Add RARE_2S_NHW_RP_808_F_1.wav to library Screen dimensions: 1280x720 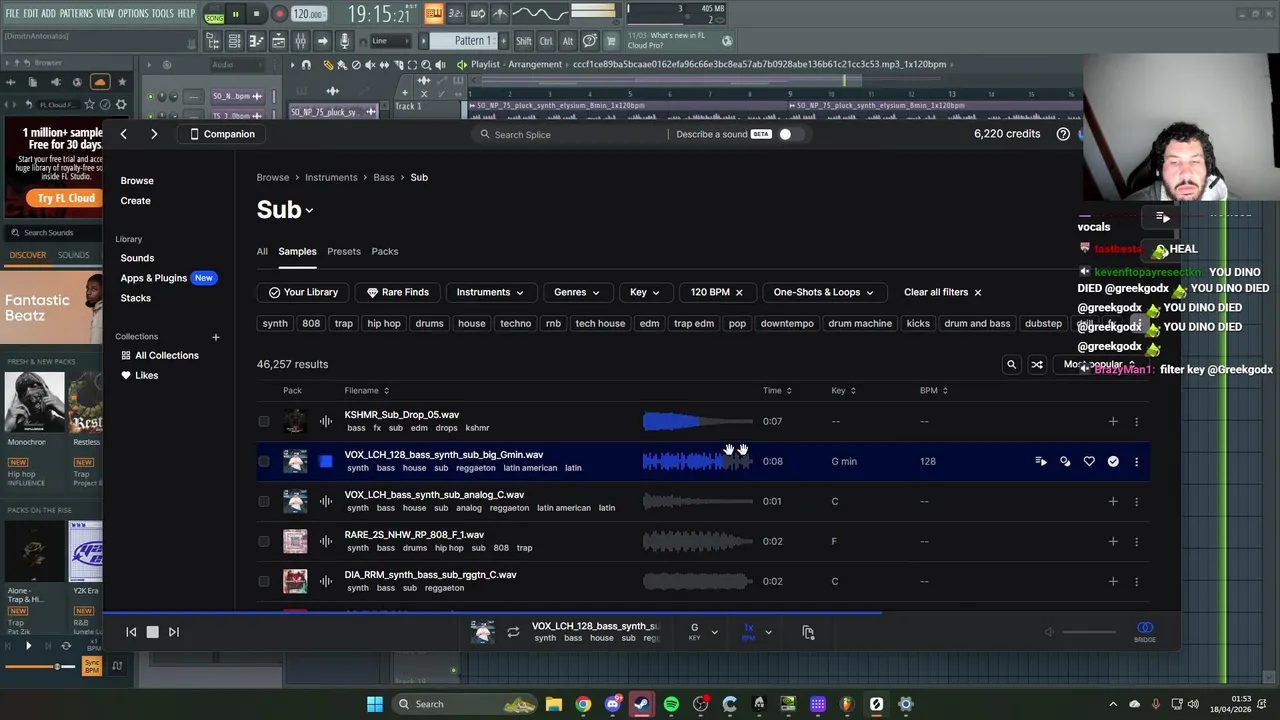(1113, 541)
